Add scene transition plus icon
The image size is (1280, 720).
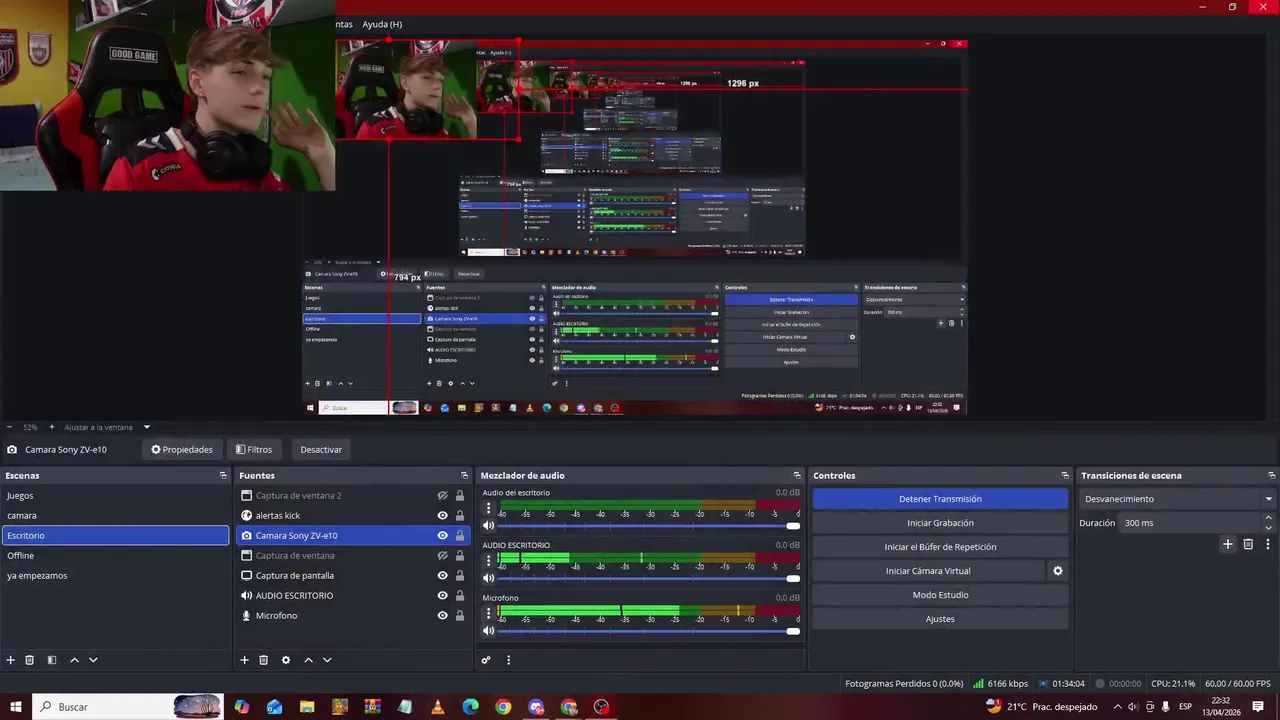[1228, 544]
